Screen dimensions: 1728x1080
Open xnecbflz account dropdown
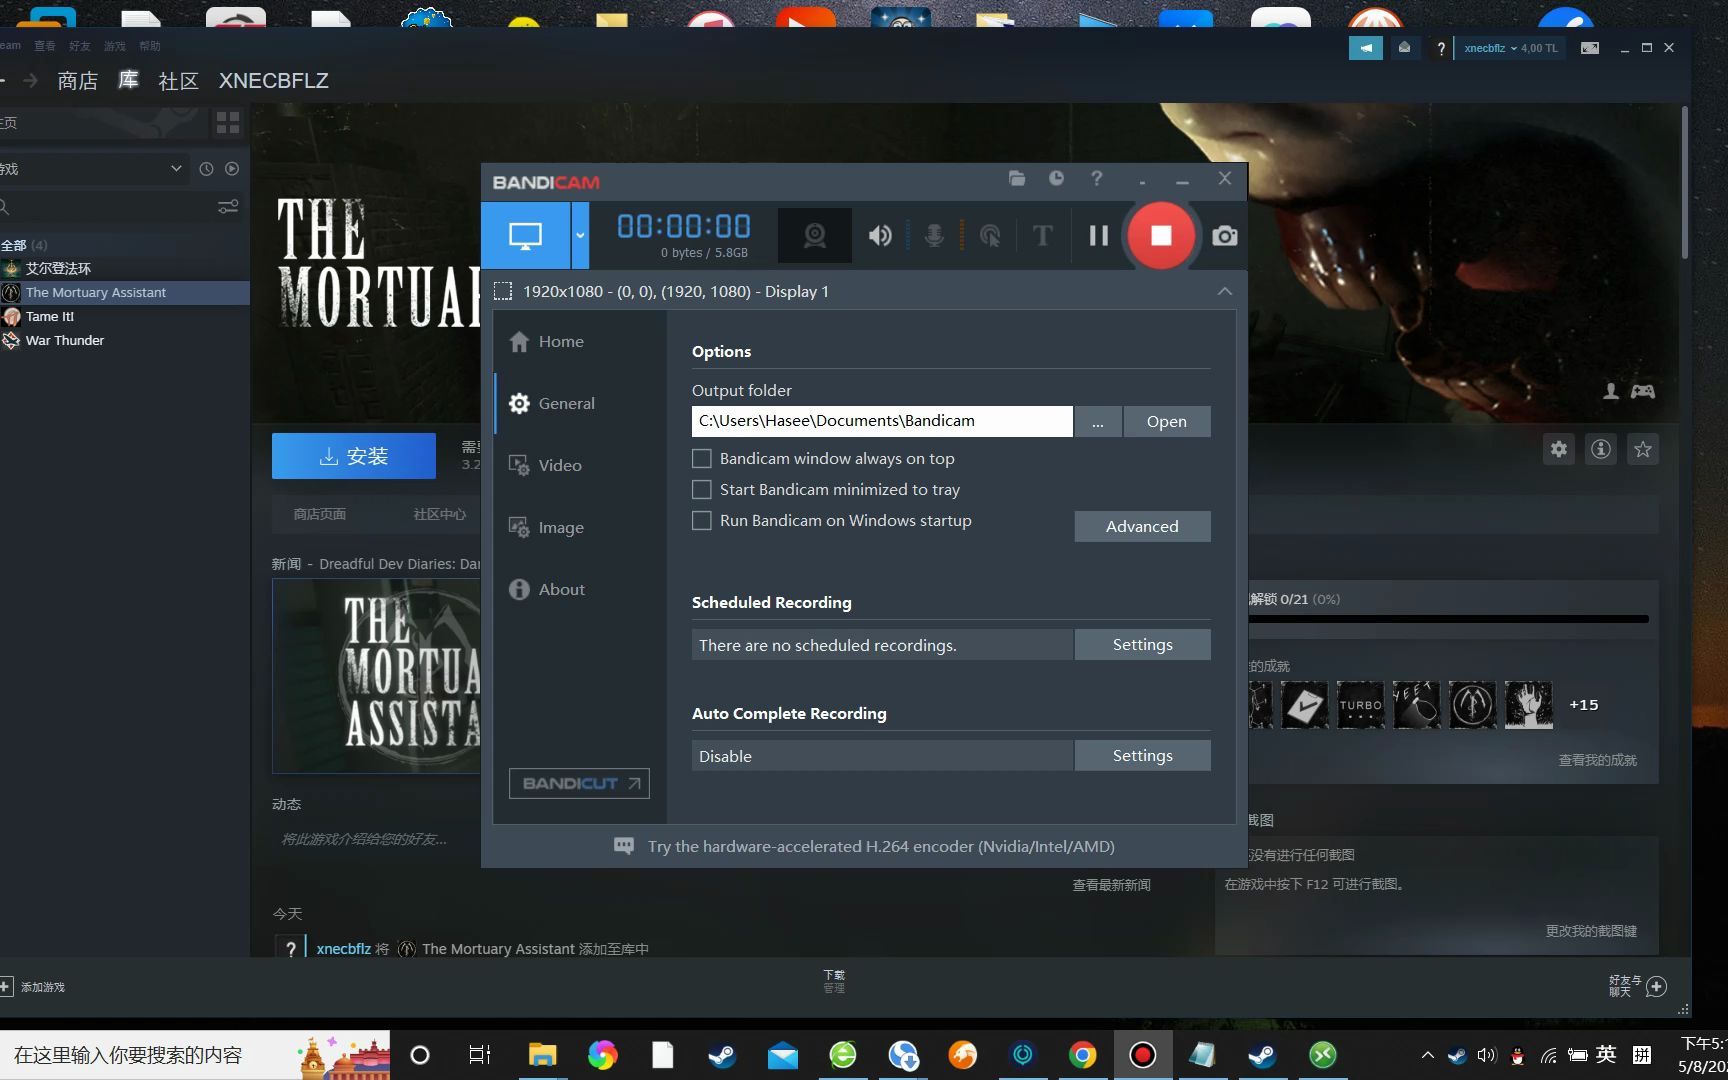point(1510,48)
